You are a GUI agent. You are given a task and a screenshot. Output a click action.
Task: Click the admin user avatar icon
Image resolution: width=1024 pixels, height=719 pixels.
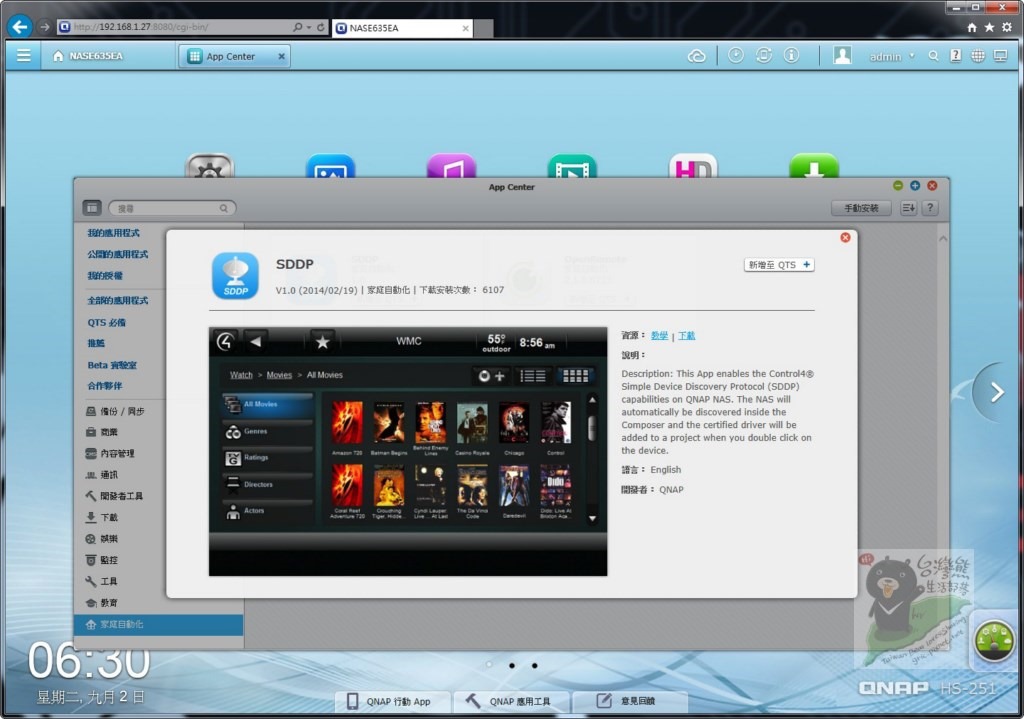pyautogui.click(x=842, y=56)
